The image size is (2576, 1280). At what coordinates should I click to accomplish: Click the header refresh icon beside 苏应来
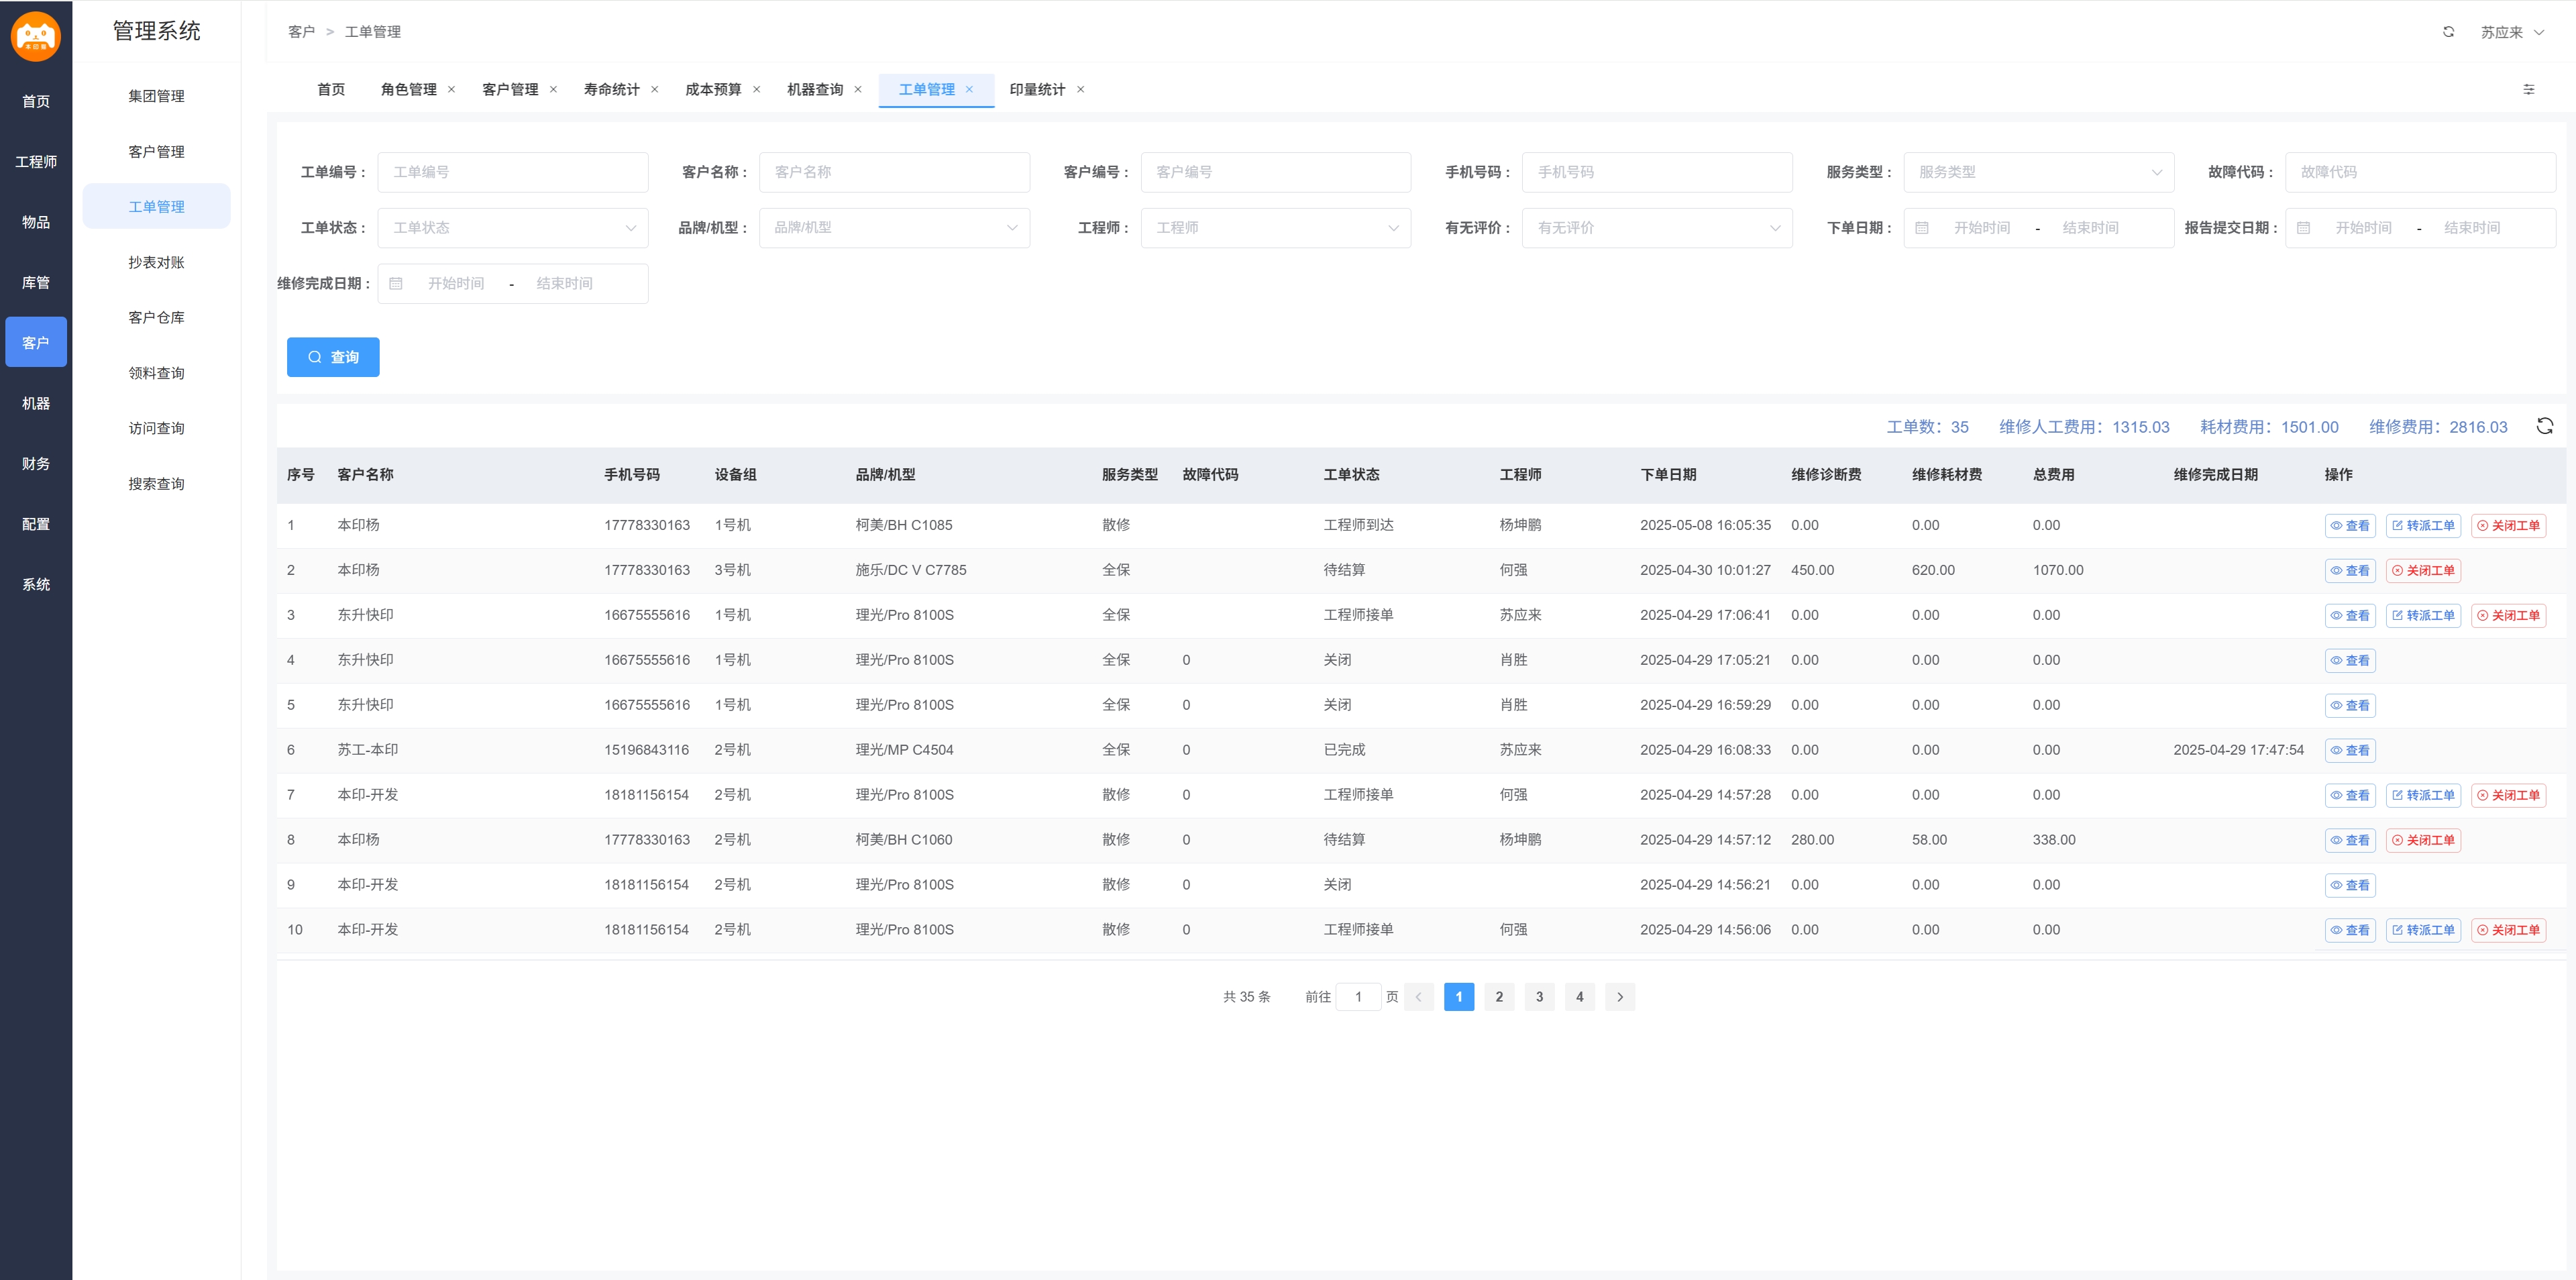[2448, 32]
